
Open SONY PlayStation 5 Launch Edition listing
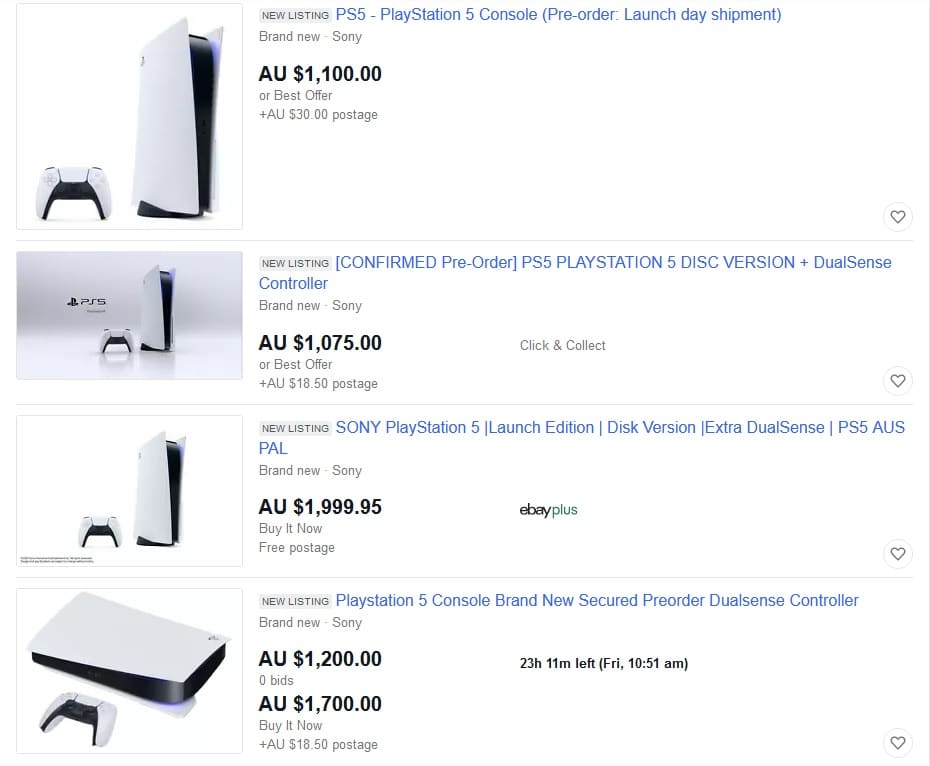pos(619,428)
